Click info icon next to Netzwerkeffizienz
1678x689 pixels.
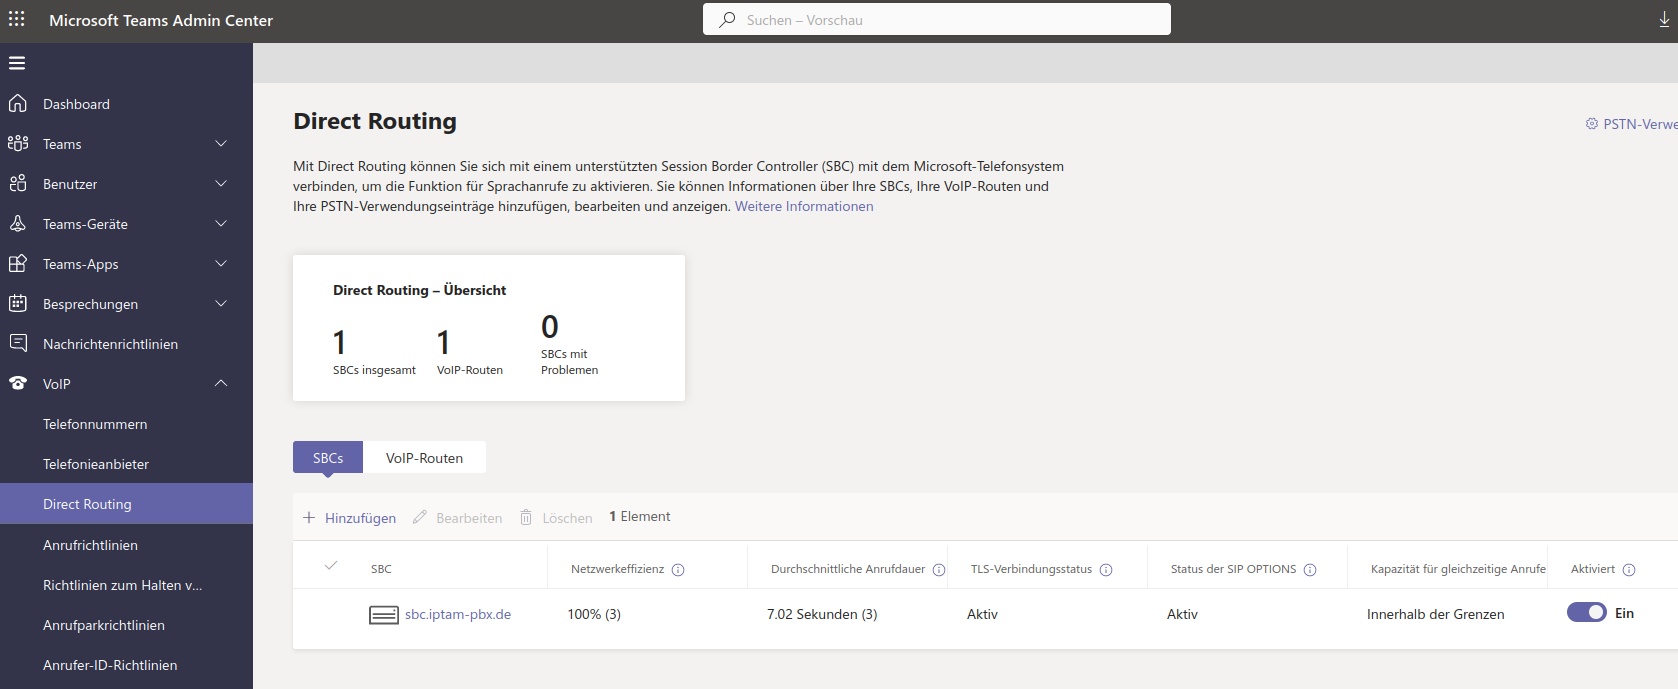point(678,570)
